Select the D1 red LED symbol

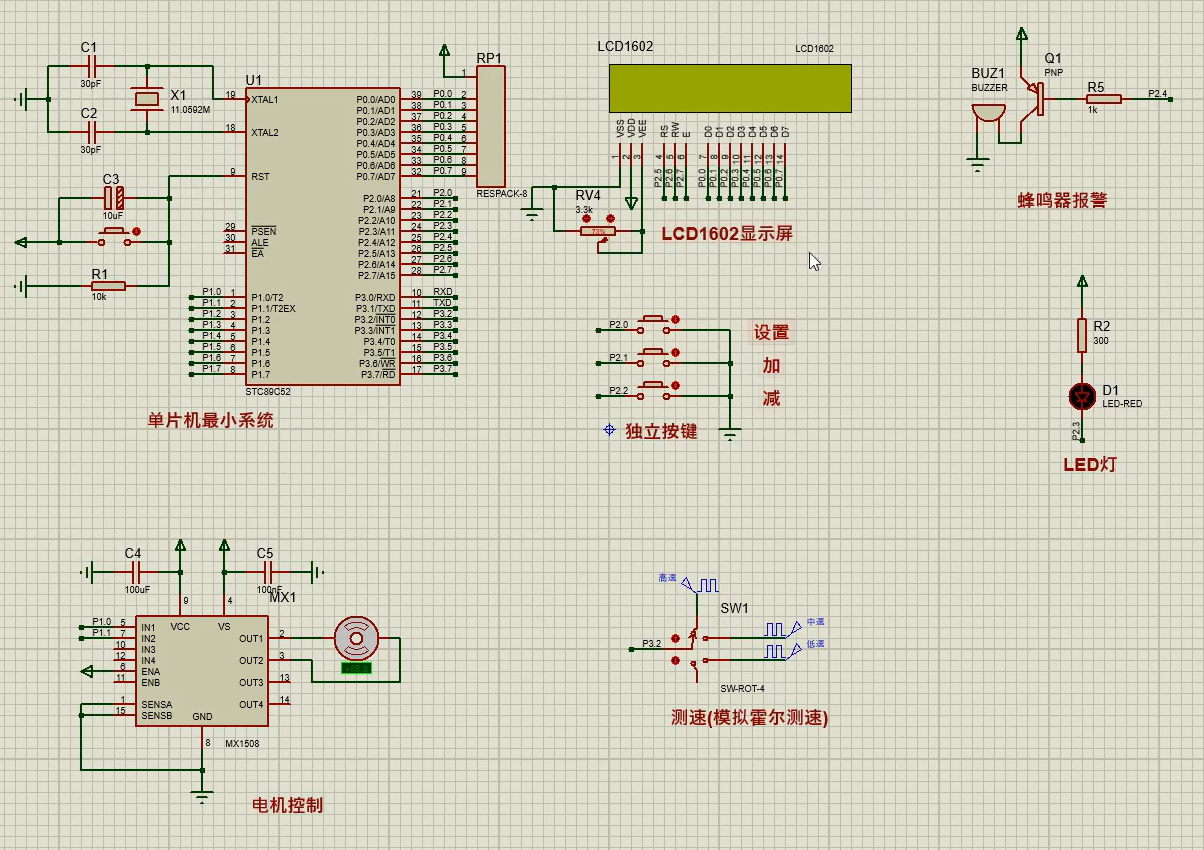[1081, 396]
